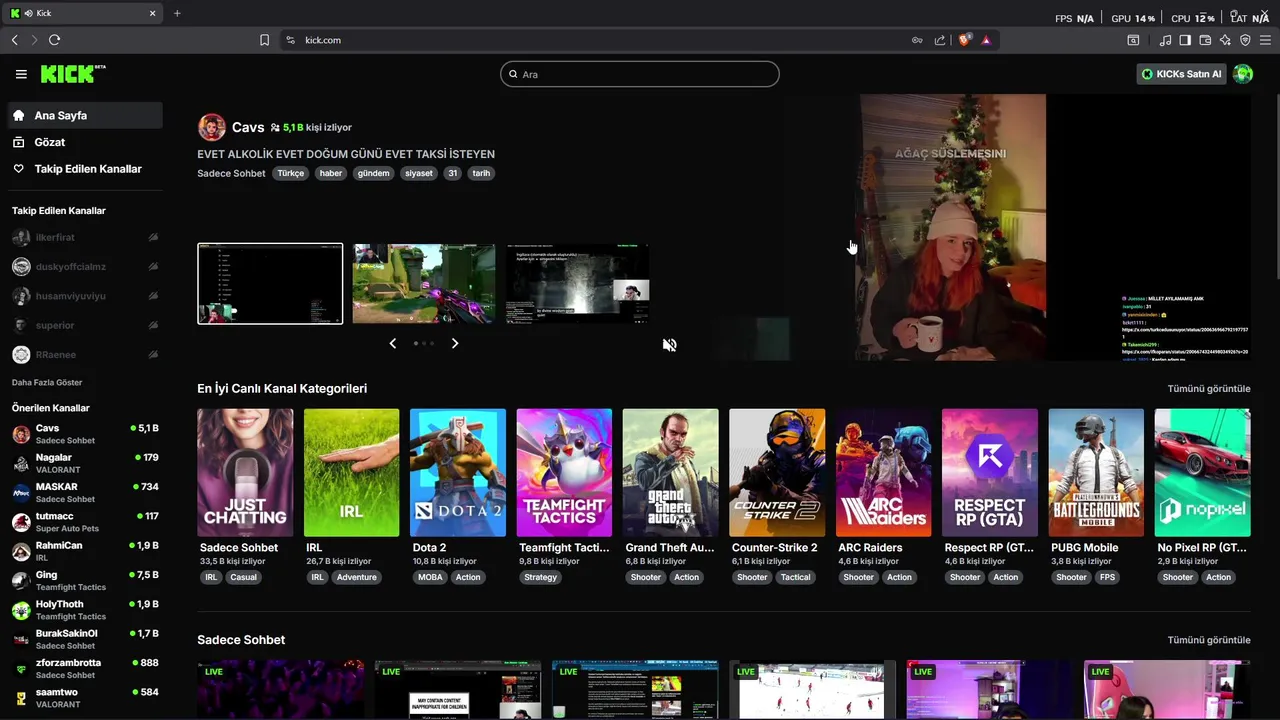Click the Ara search field

pos(640,74)
